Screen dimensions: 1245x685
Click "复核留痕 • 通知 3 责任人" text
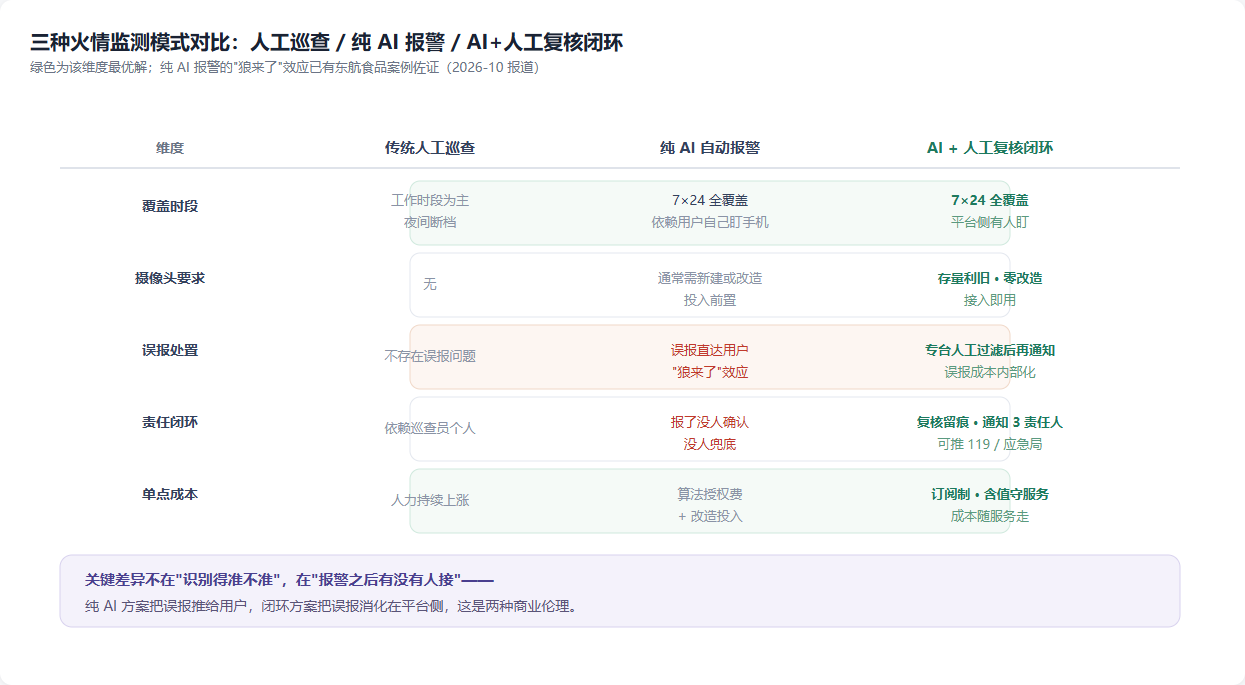[x=990, y=422]
